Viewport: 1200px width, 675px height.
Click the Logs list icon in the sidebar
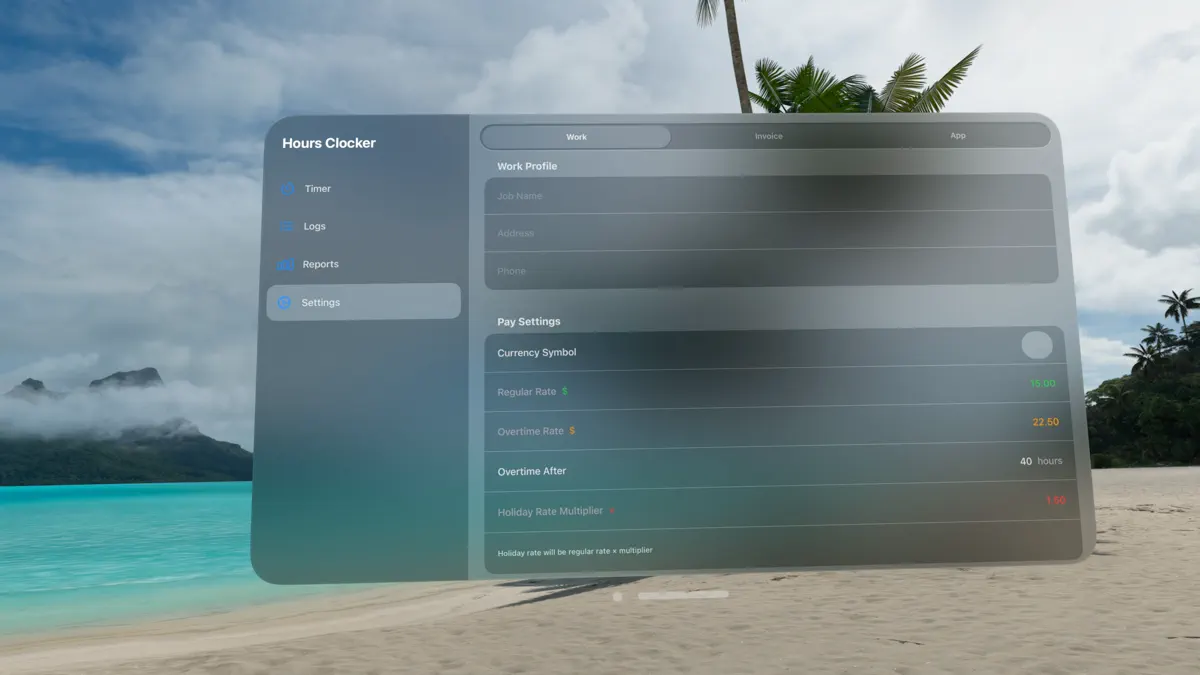289,226
